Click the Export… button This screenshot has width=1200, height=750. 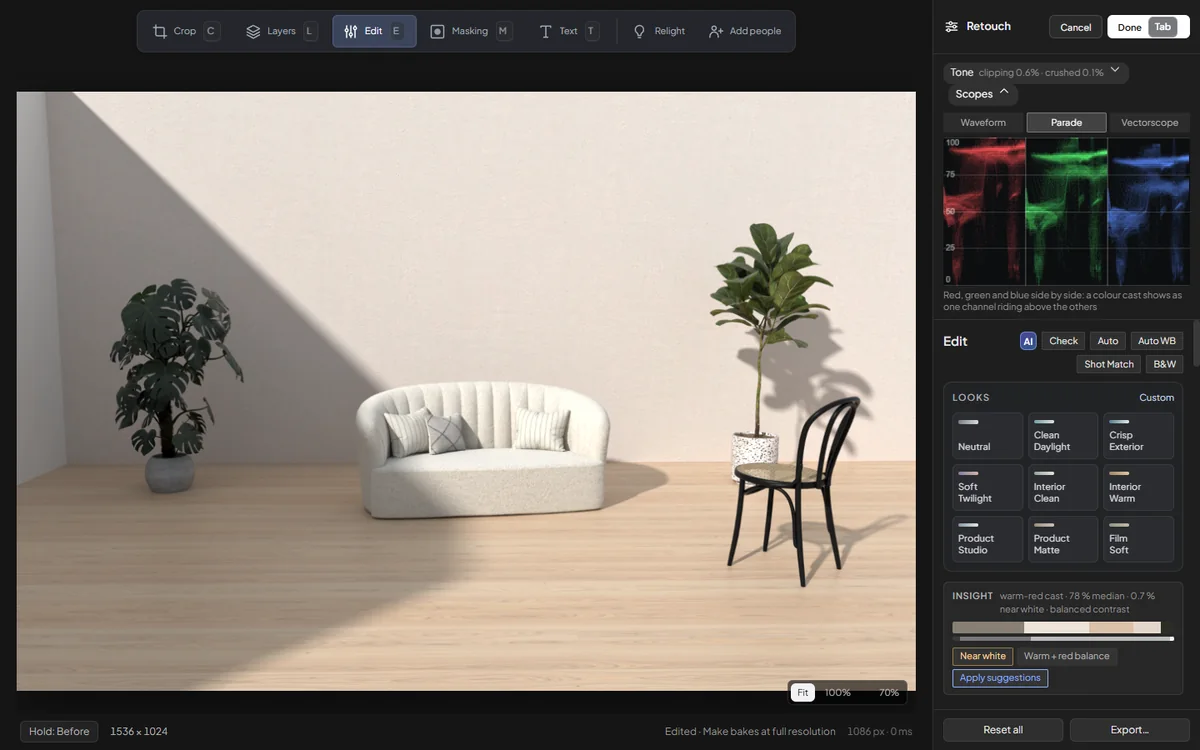tap(1129, 730)
